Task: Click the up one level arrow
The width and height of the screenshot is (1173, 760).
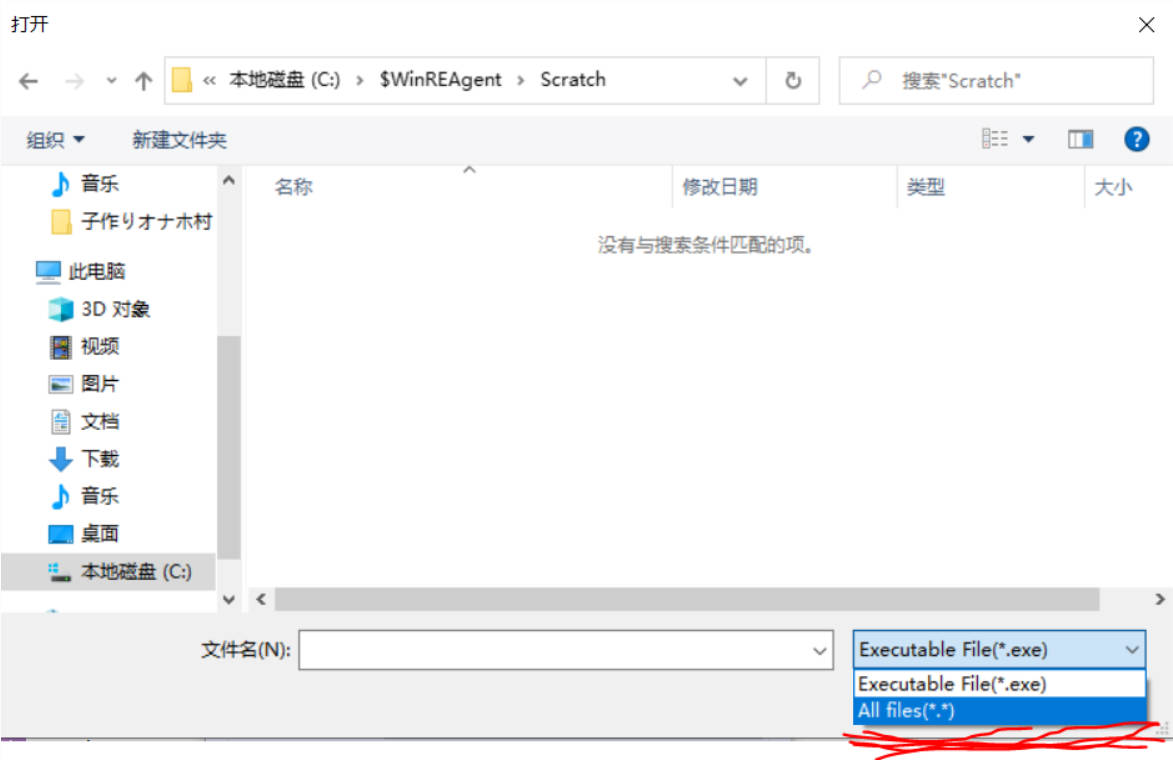Action: coord(143,82)
